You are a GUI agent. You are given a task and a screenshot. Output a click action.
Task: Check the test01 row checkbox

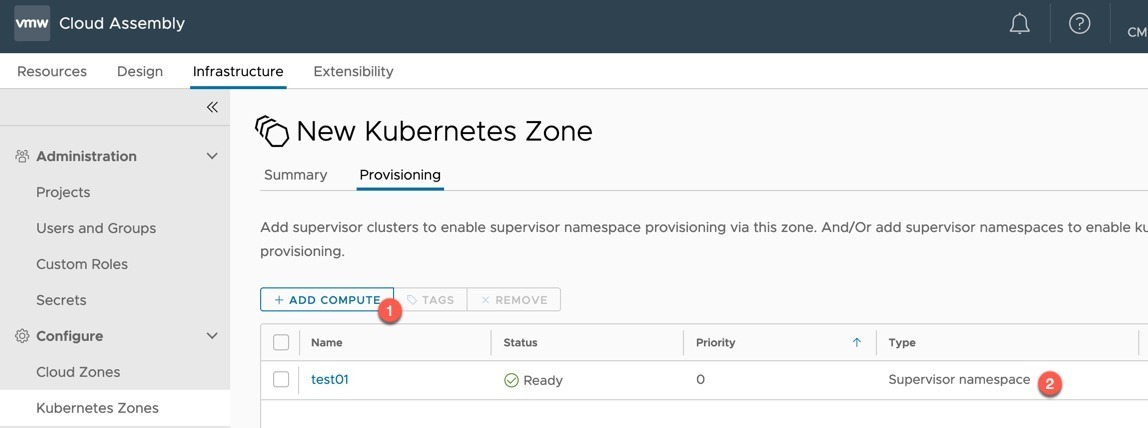click(281, 379)
